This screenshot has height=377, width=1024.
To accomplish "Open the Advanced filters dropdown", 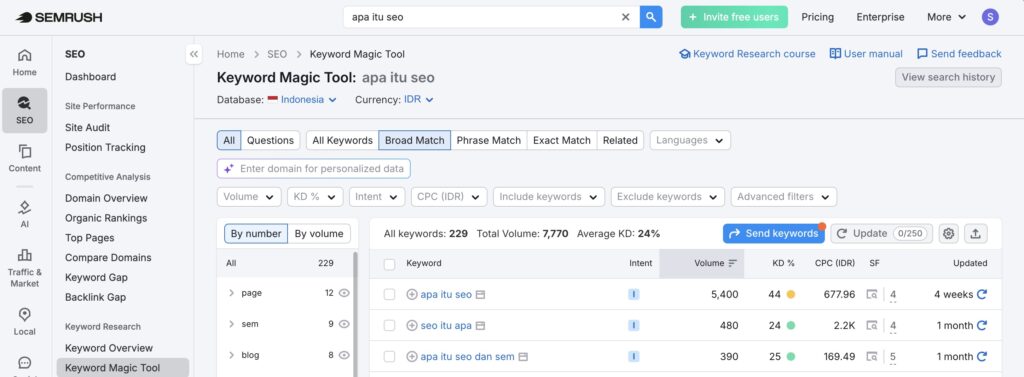I will pos(784,197).
